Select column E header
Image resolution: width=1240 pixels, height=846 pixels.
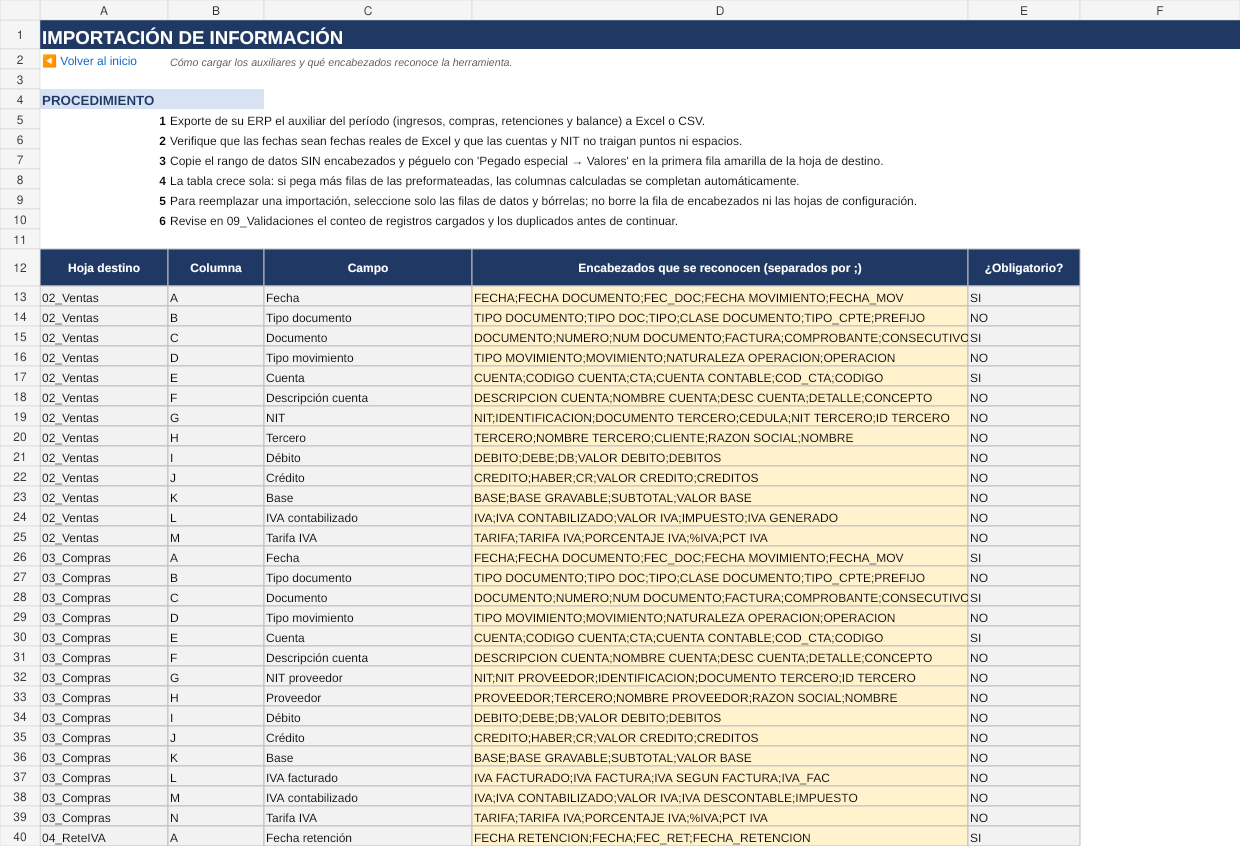(1024, 10)
